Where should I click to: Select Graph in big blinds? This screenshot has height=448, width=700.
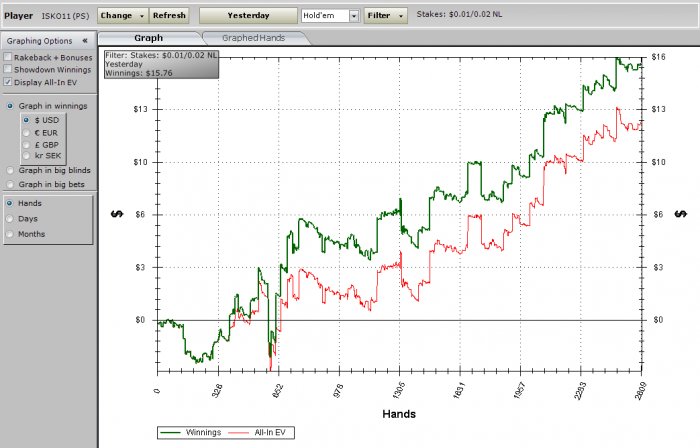[x=10, y=170]
